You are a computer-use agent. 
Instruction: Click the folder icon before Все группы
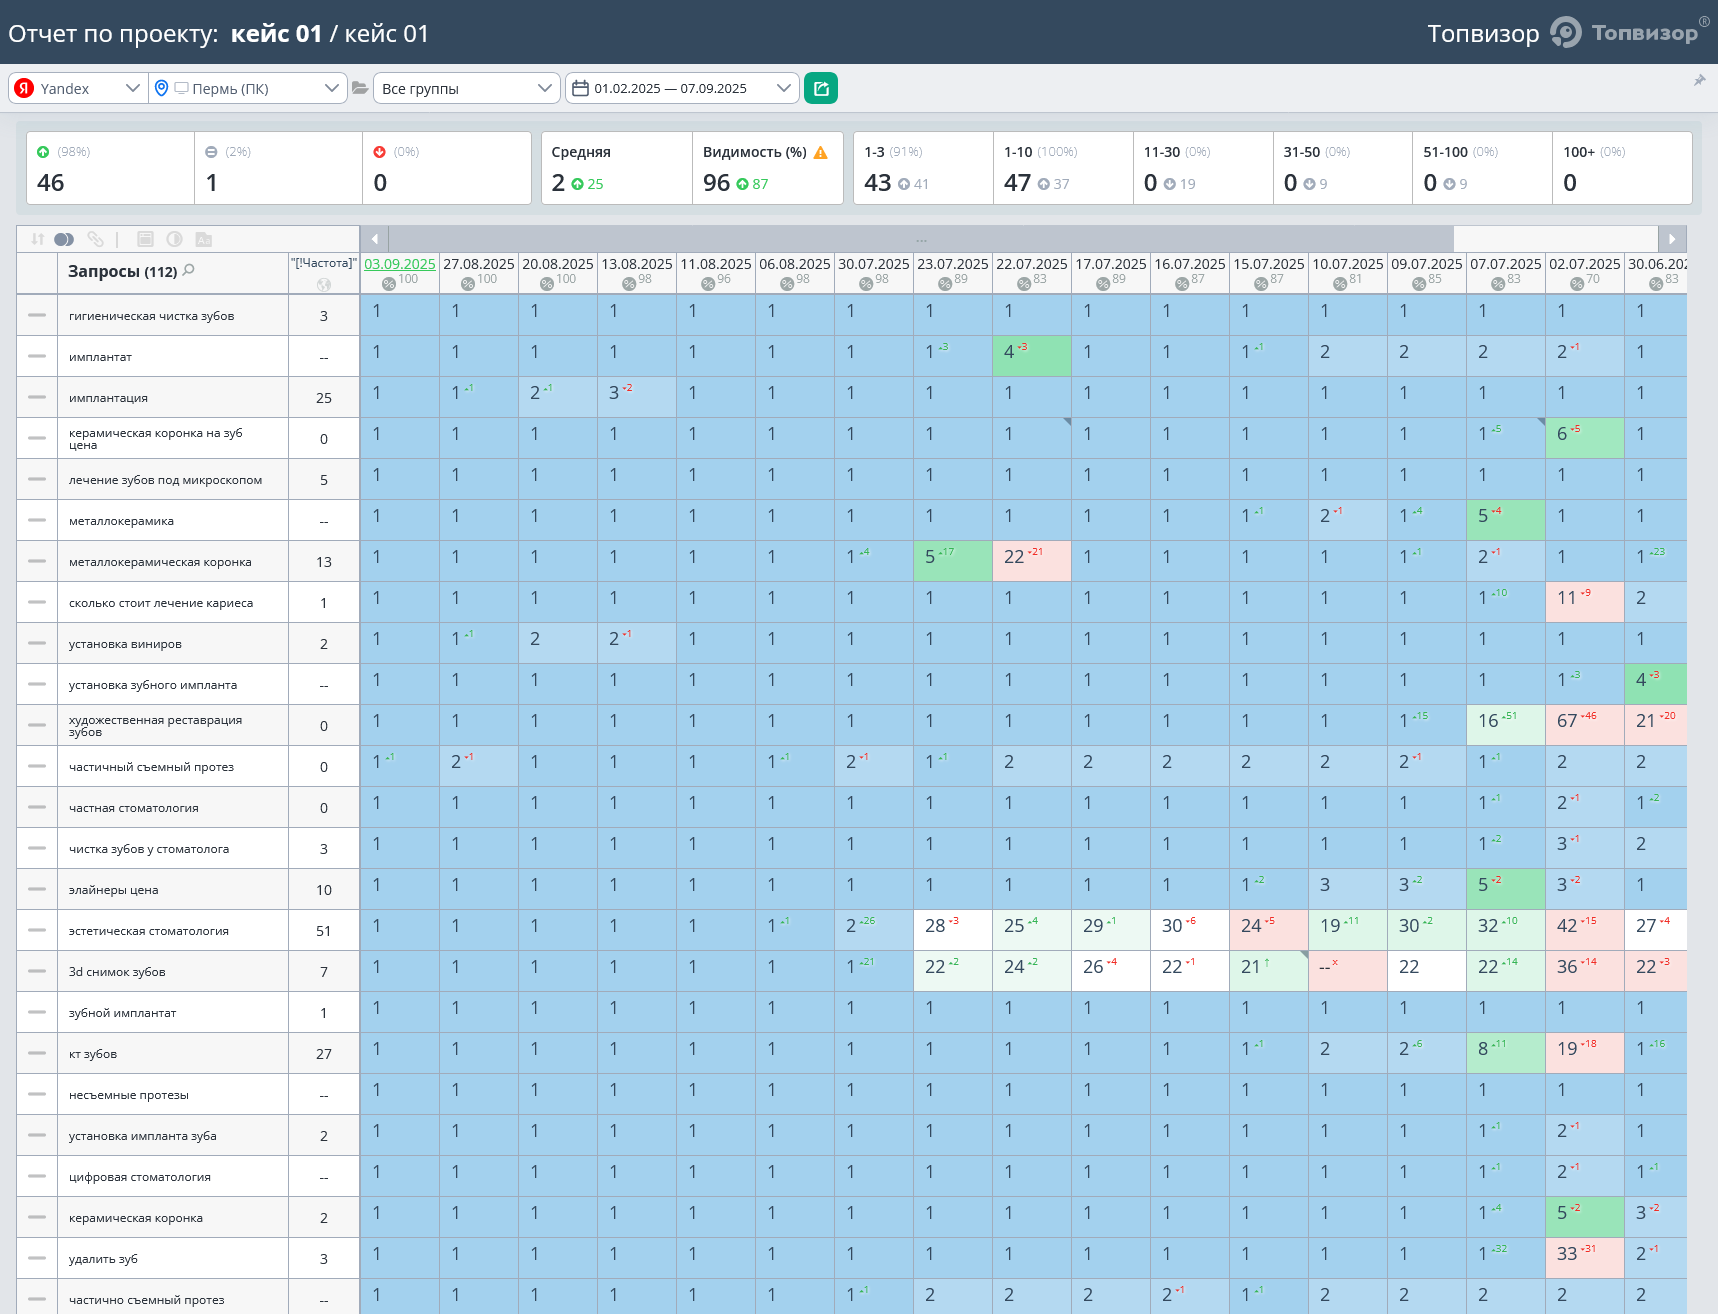[360, 88]
